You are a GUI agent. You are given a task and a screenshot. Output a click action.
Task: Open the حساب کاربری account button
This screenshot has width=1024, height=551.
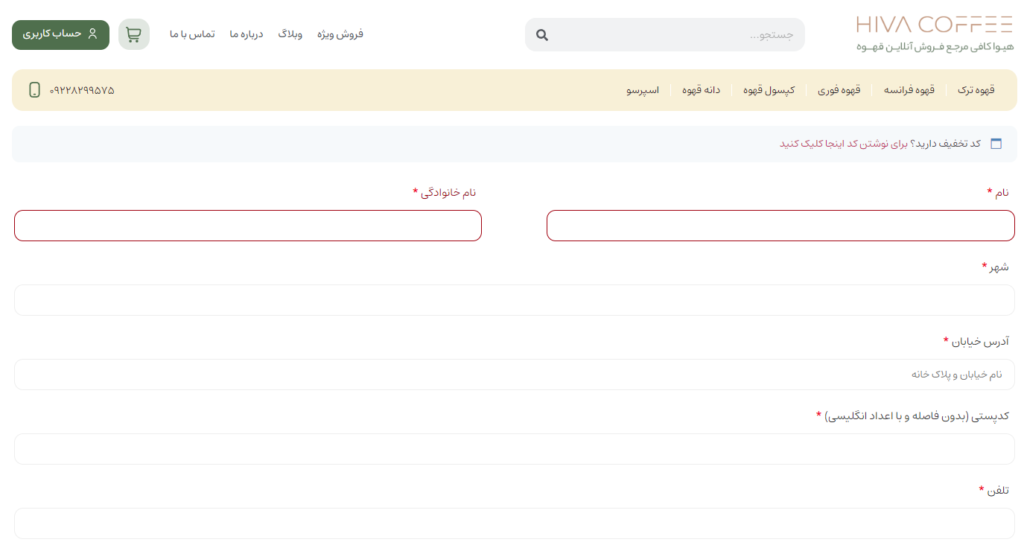click(60, 34)
